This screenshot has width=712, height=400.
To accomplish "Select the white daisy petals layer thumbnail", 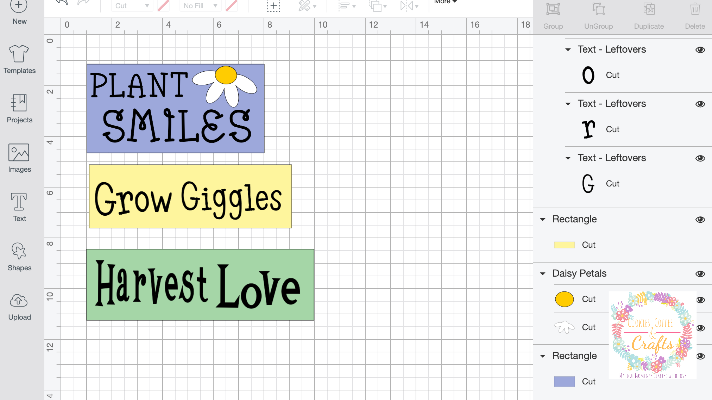I will pos(564,327).
